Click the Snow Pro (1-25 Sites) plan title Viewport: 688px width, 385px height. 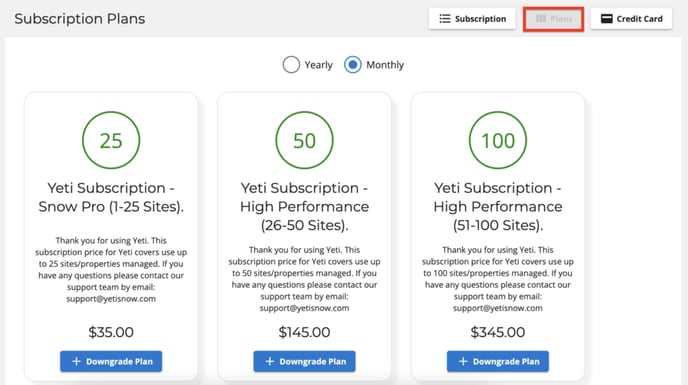111,197
